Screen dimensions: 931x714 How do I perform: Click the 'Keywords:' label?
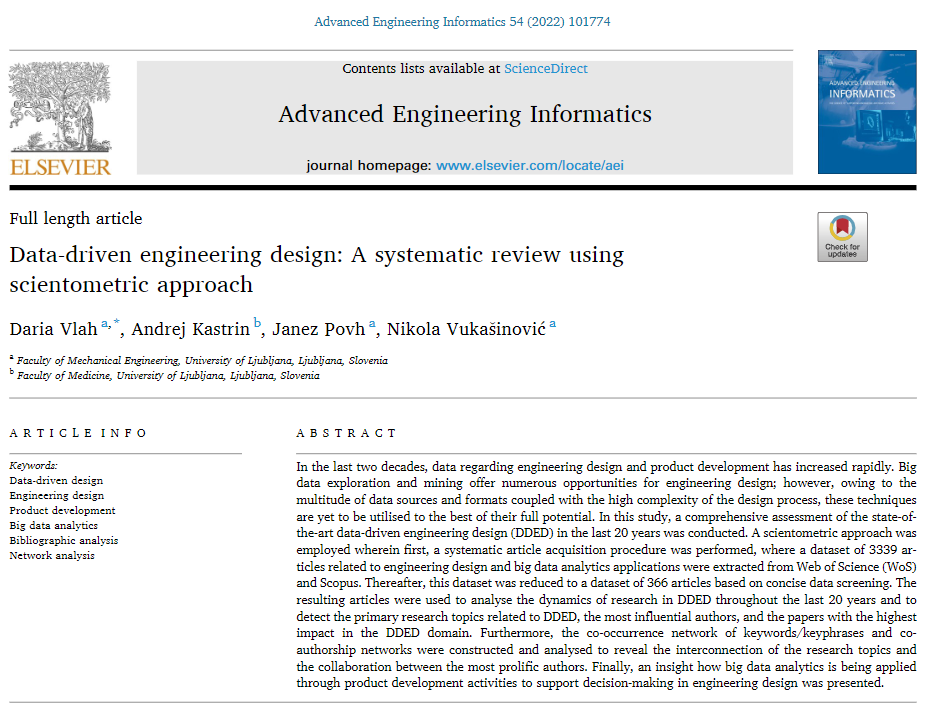point(34,466)
